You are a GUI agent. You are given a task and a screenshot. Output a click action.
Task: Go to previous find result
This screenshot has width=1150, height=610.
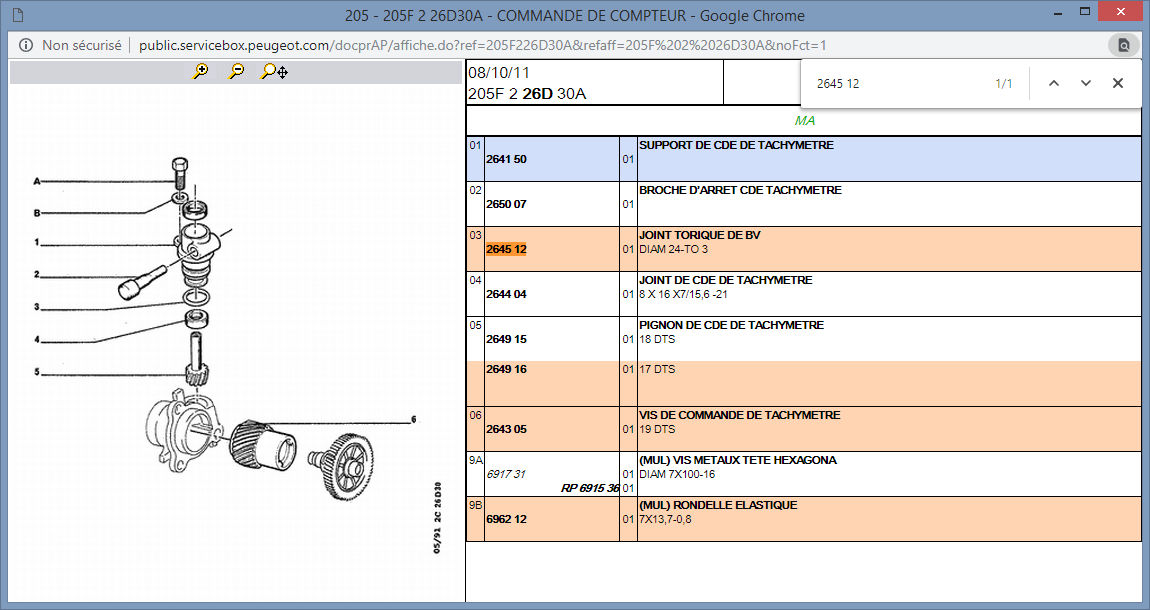pos(1053,84)
